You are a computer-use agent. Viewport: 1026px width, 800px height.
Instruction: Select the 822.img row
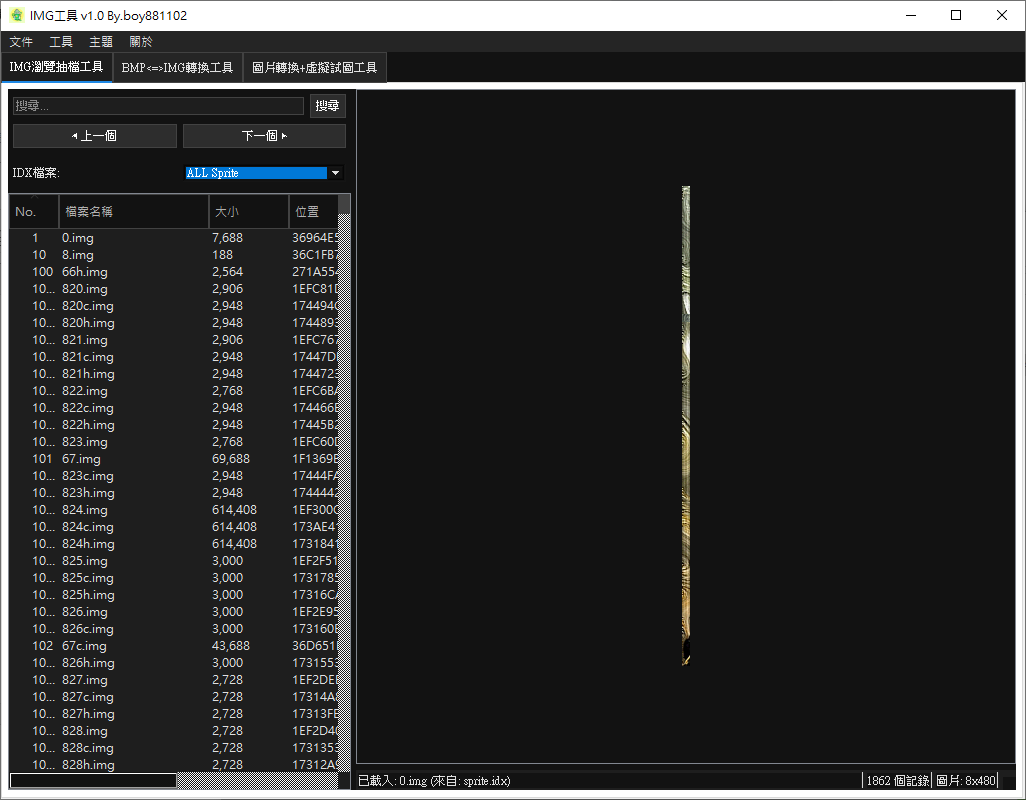pyautogui.click(x=175, y=391)
